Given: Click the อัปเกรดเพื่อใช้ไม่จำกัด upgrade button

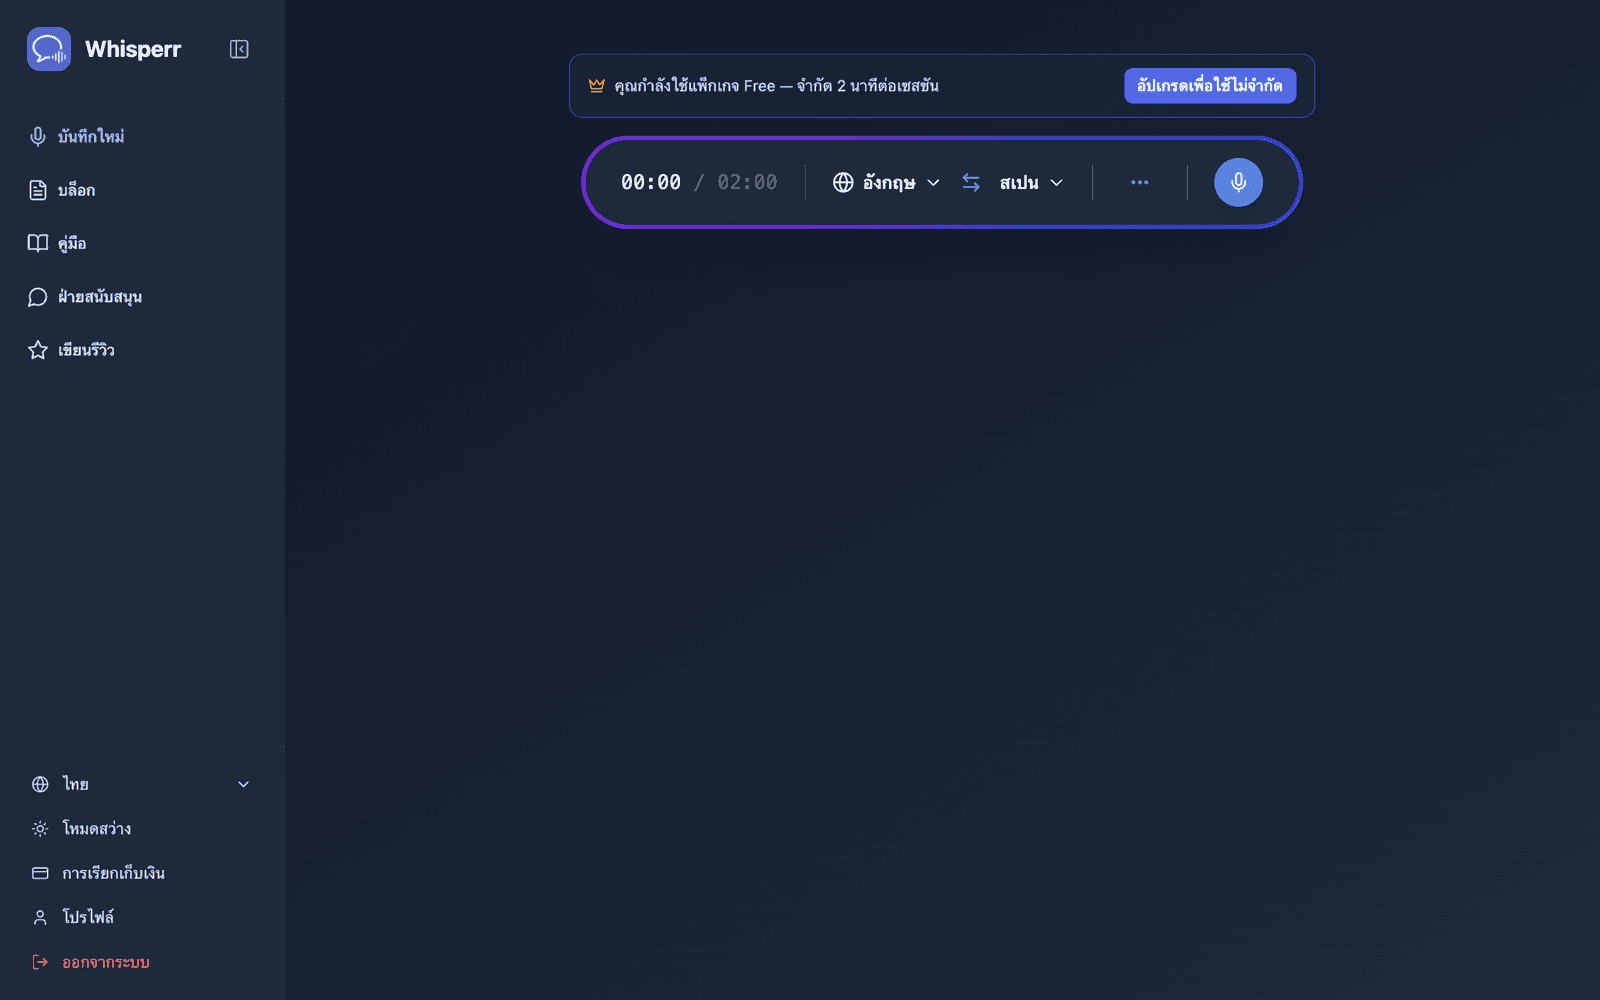Looking at the screenshot, I should coord(1210,86).
